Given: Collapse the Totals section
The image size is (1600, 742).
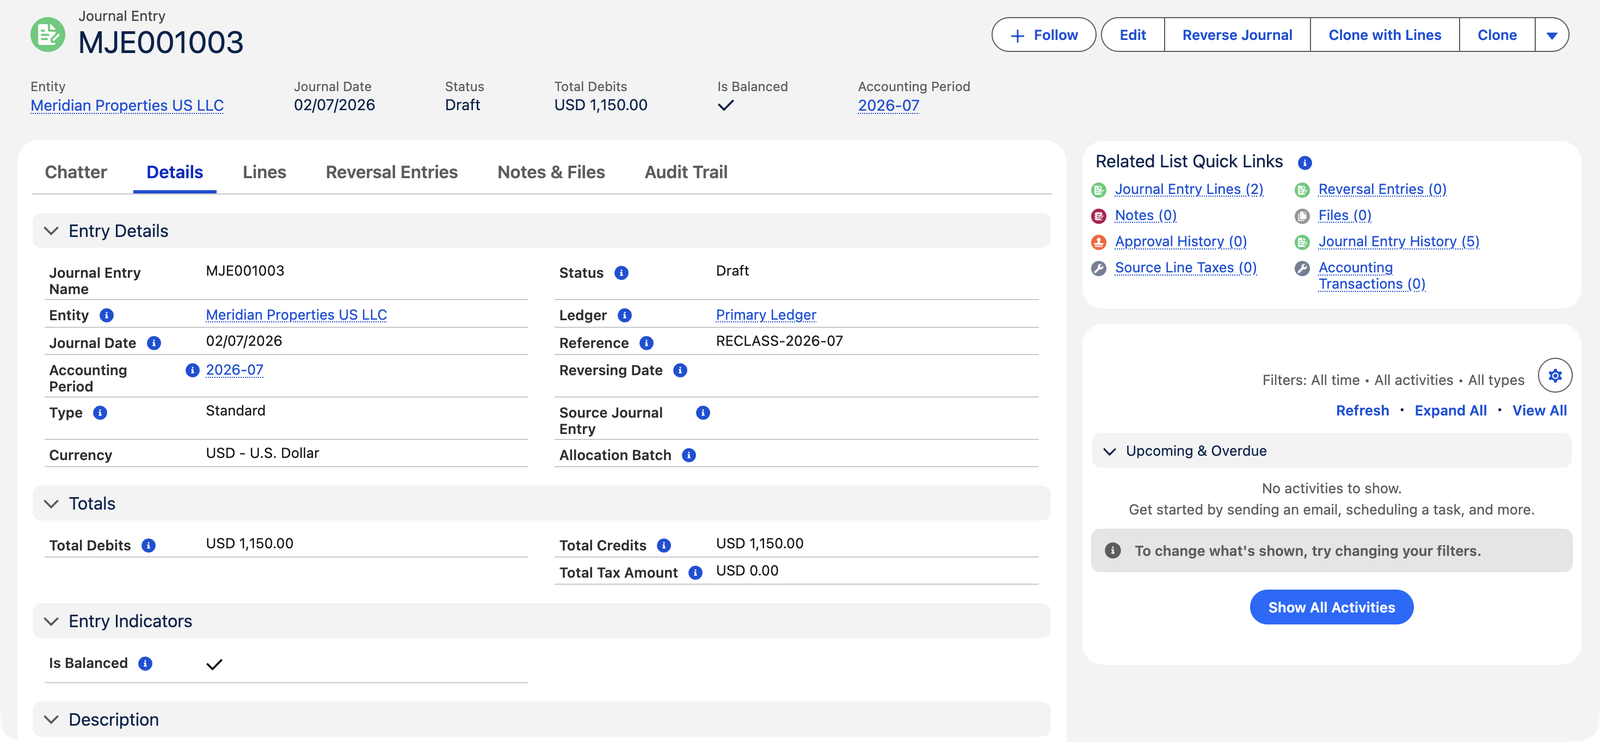Looking at the screenshot, I should tap(51, 504).
